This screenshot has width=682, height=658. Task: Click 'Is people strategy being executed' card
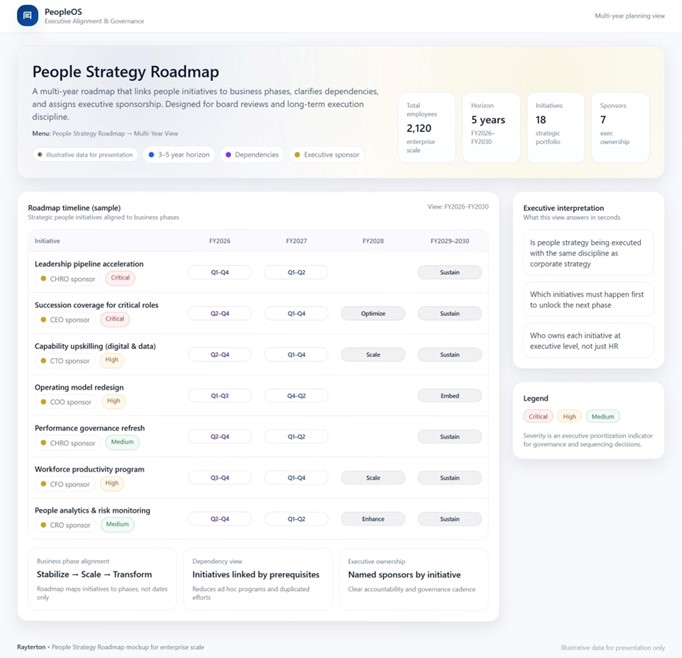coord(588,253)
